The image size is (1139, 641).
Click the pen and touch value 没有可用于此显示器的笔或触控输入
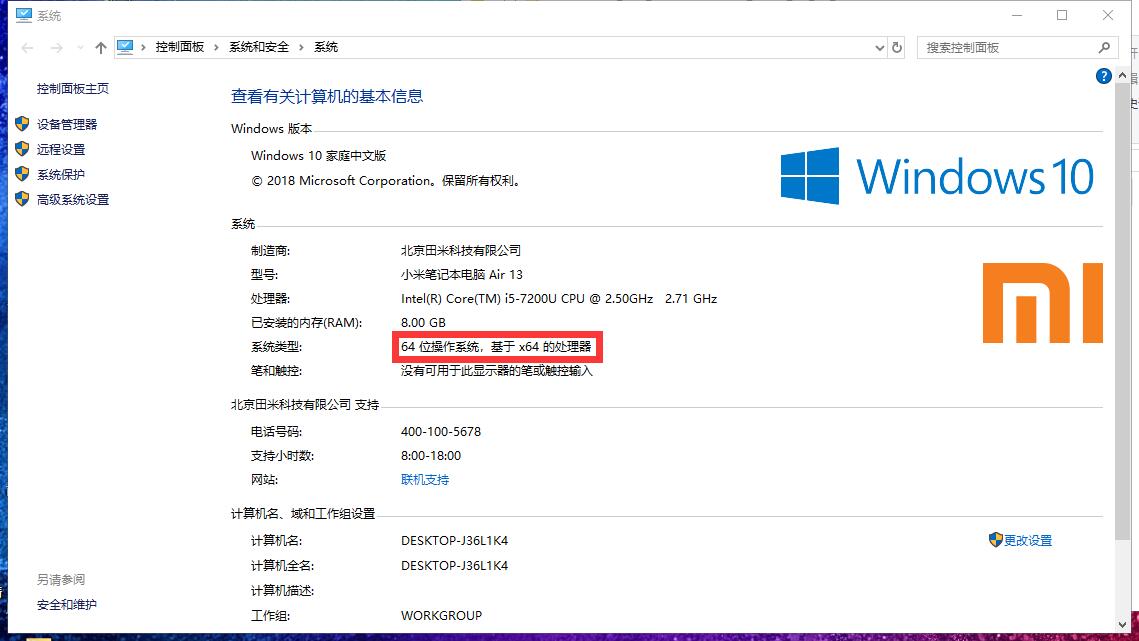click(497, 371)
